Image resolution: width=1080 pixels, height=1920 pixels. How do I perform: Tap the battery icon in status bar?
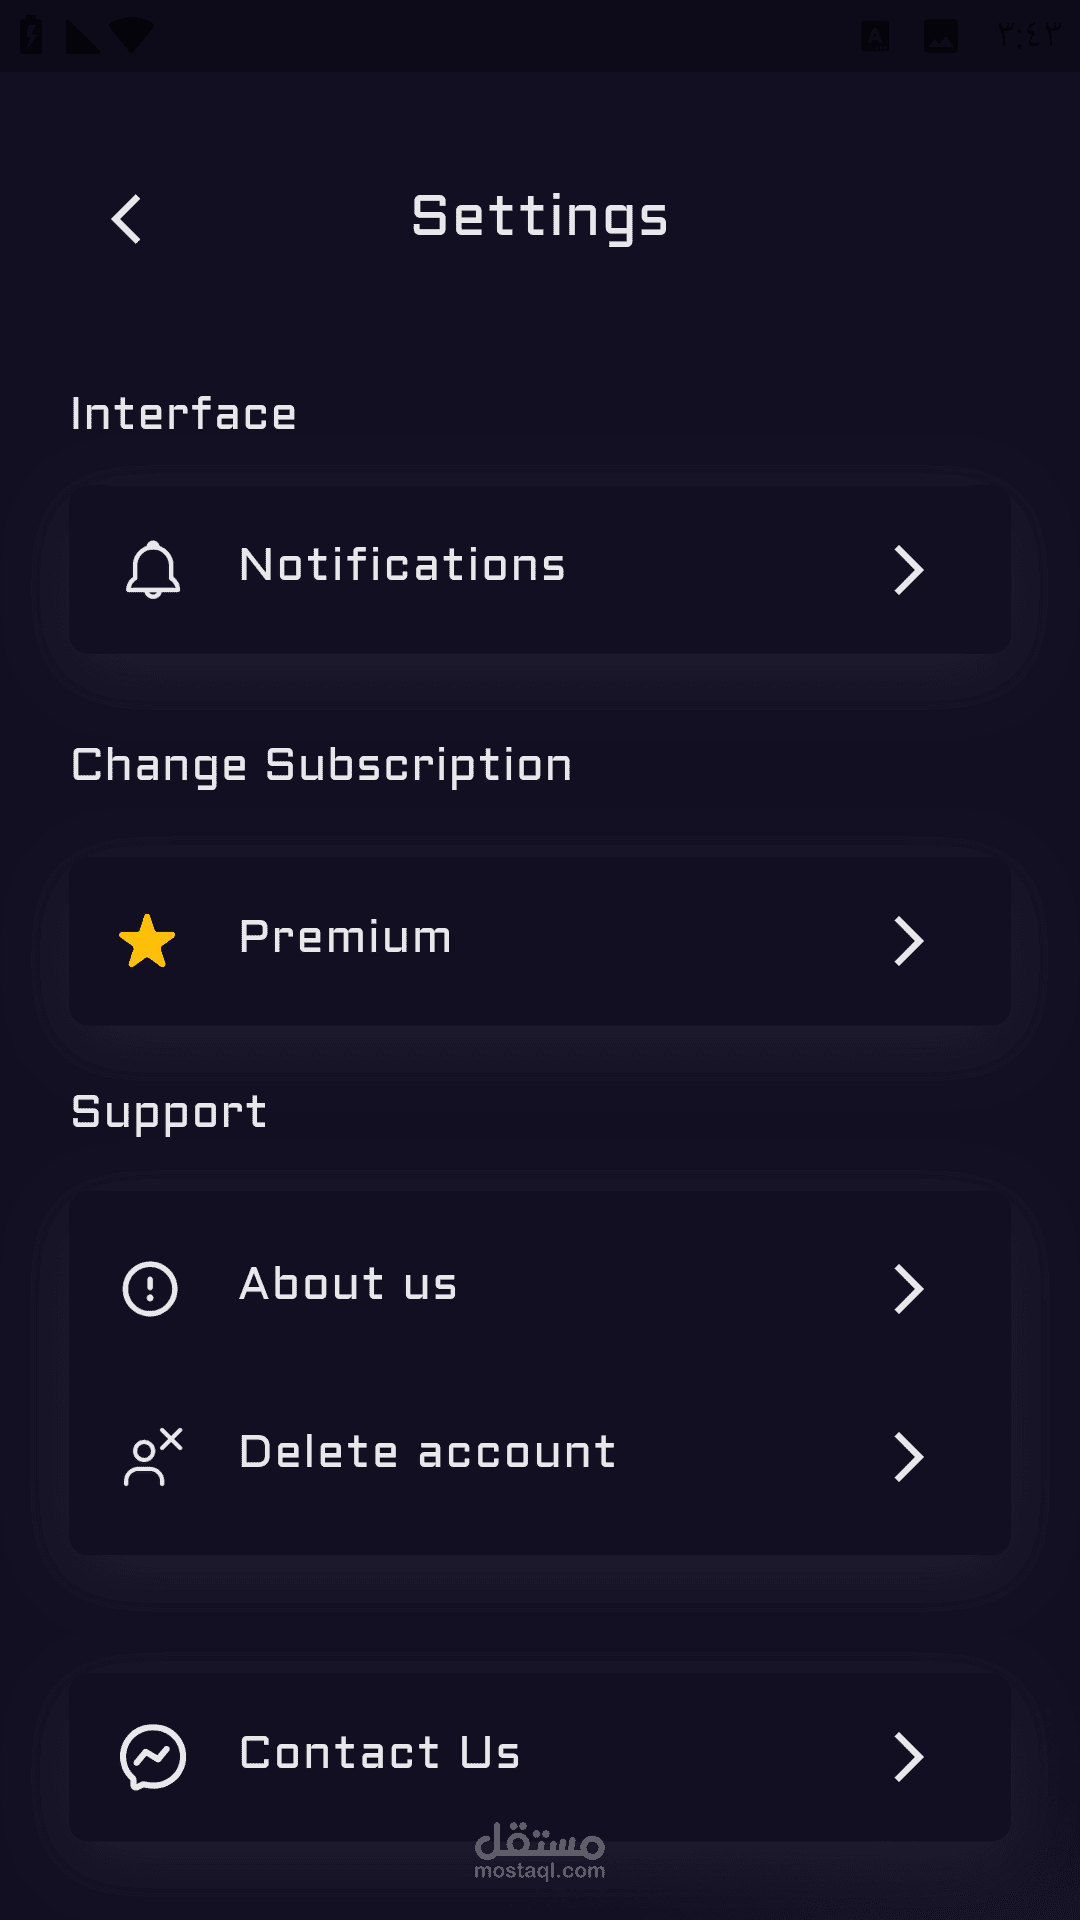pyautogui.click(x=31, y=36)
